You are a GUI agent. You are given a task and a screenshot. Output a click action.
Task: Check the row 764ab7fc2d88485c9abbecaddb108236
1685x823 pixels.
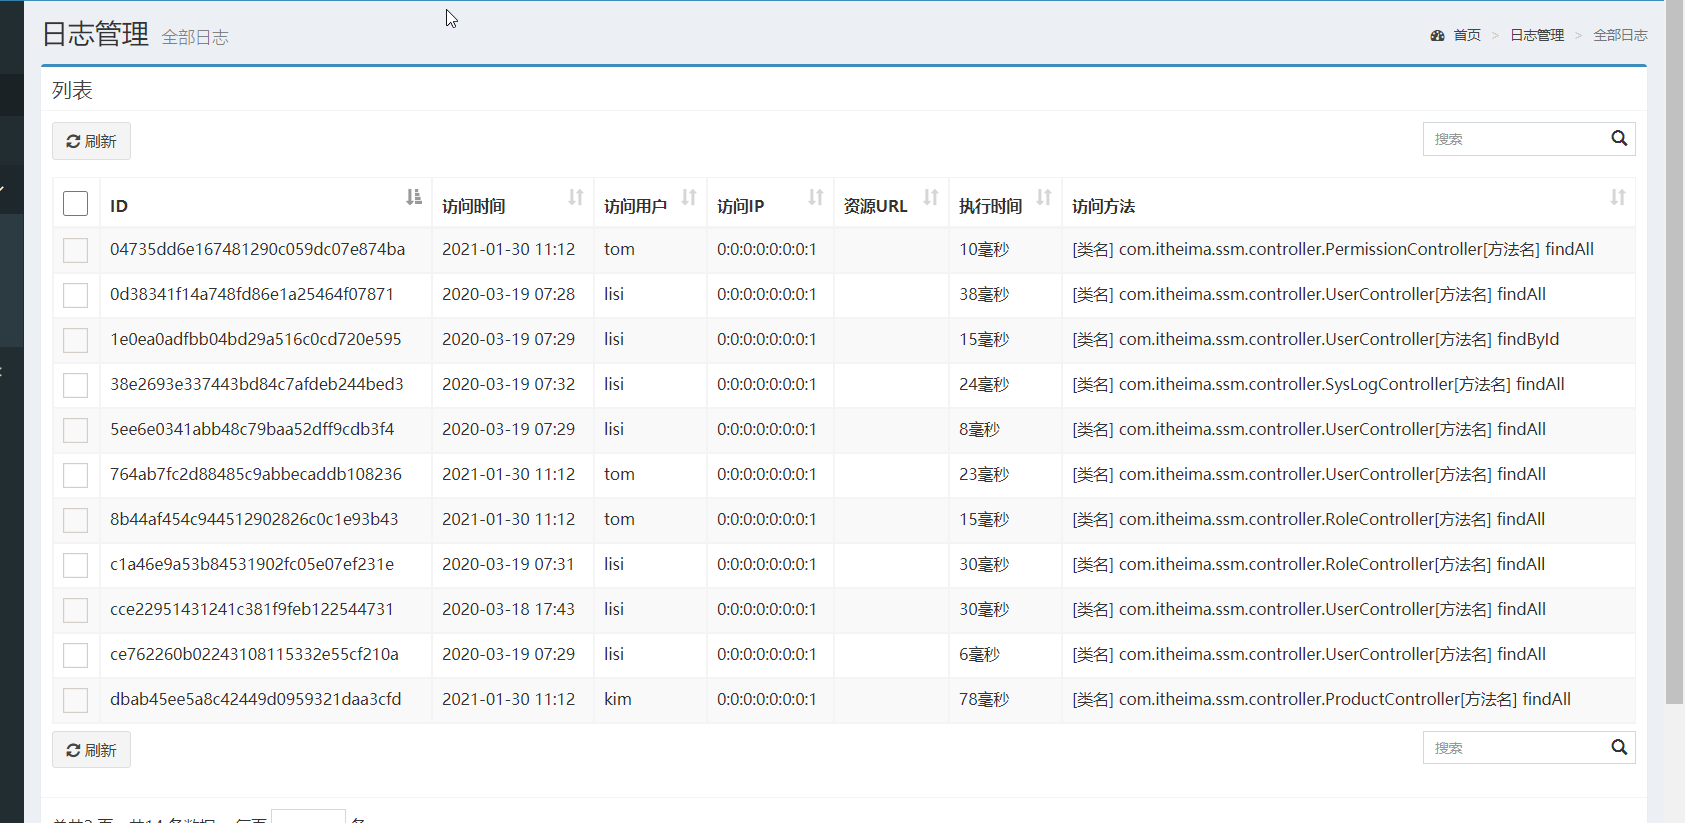[75, 475]
